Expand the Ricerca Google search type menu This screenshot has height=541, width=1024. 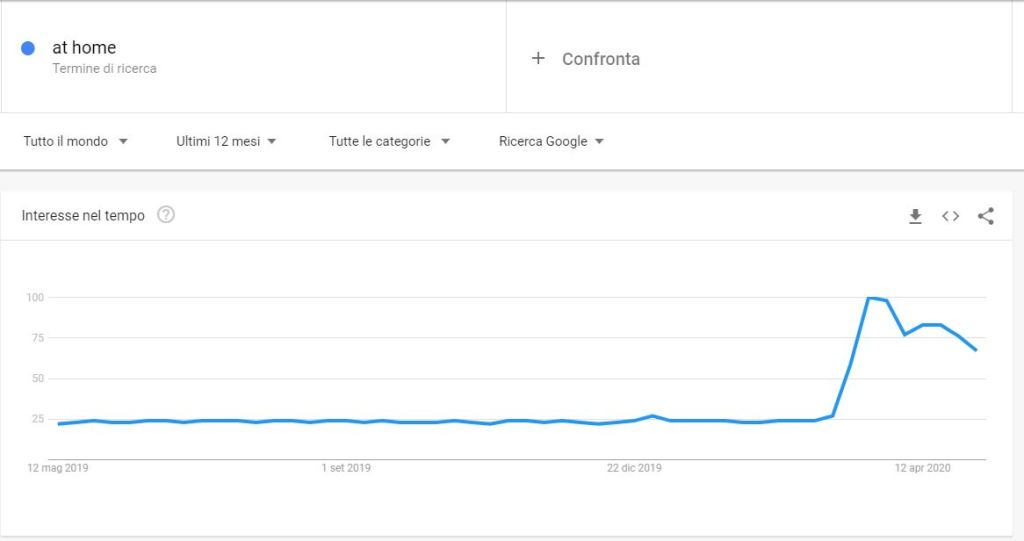(551, 141)
